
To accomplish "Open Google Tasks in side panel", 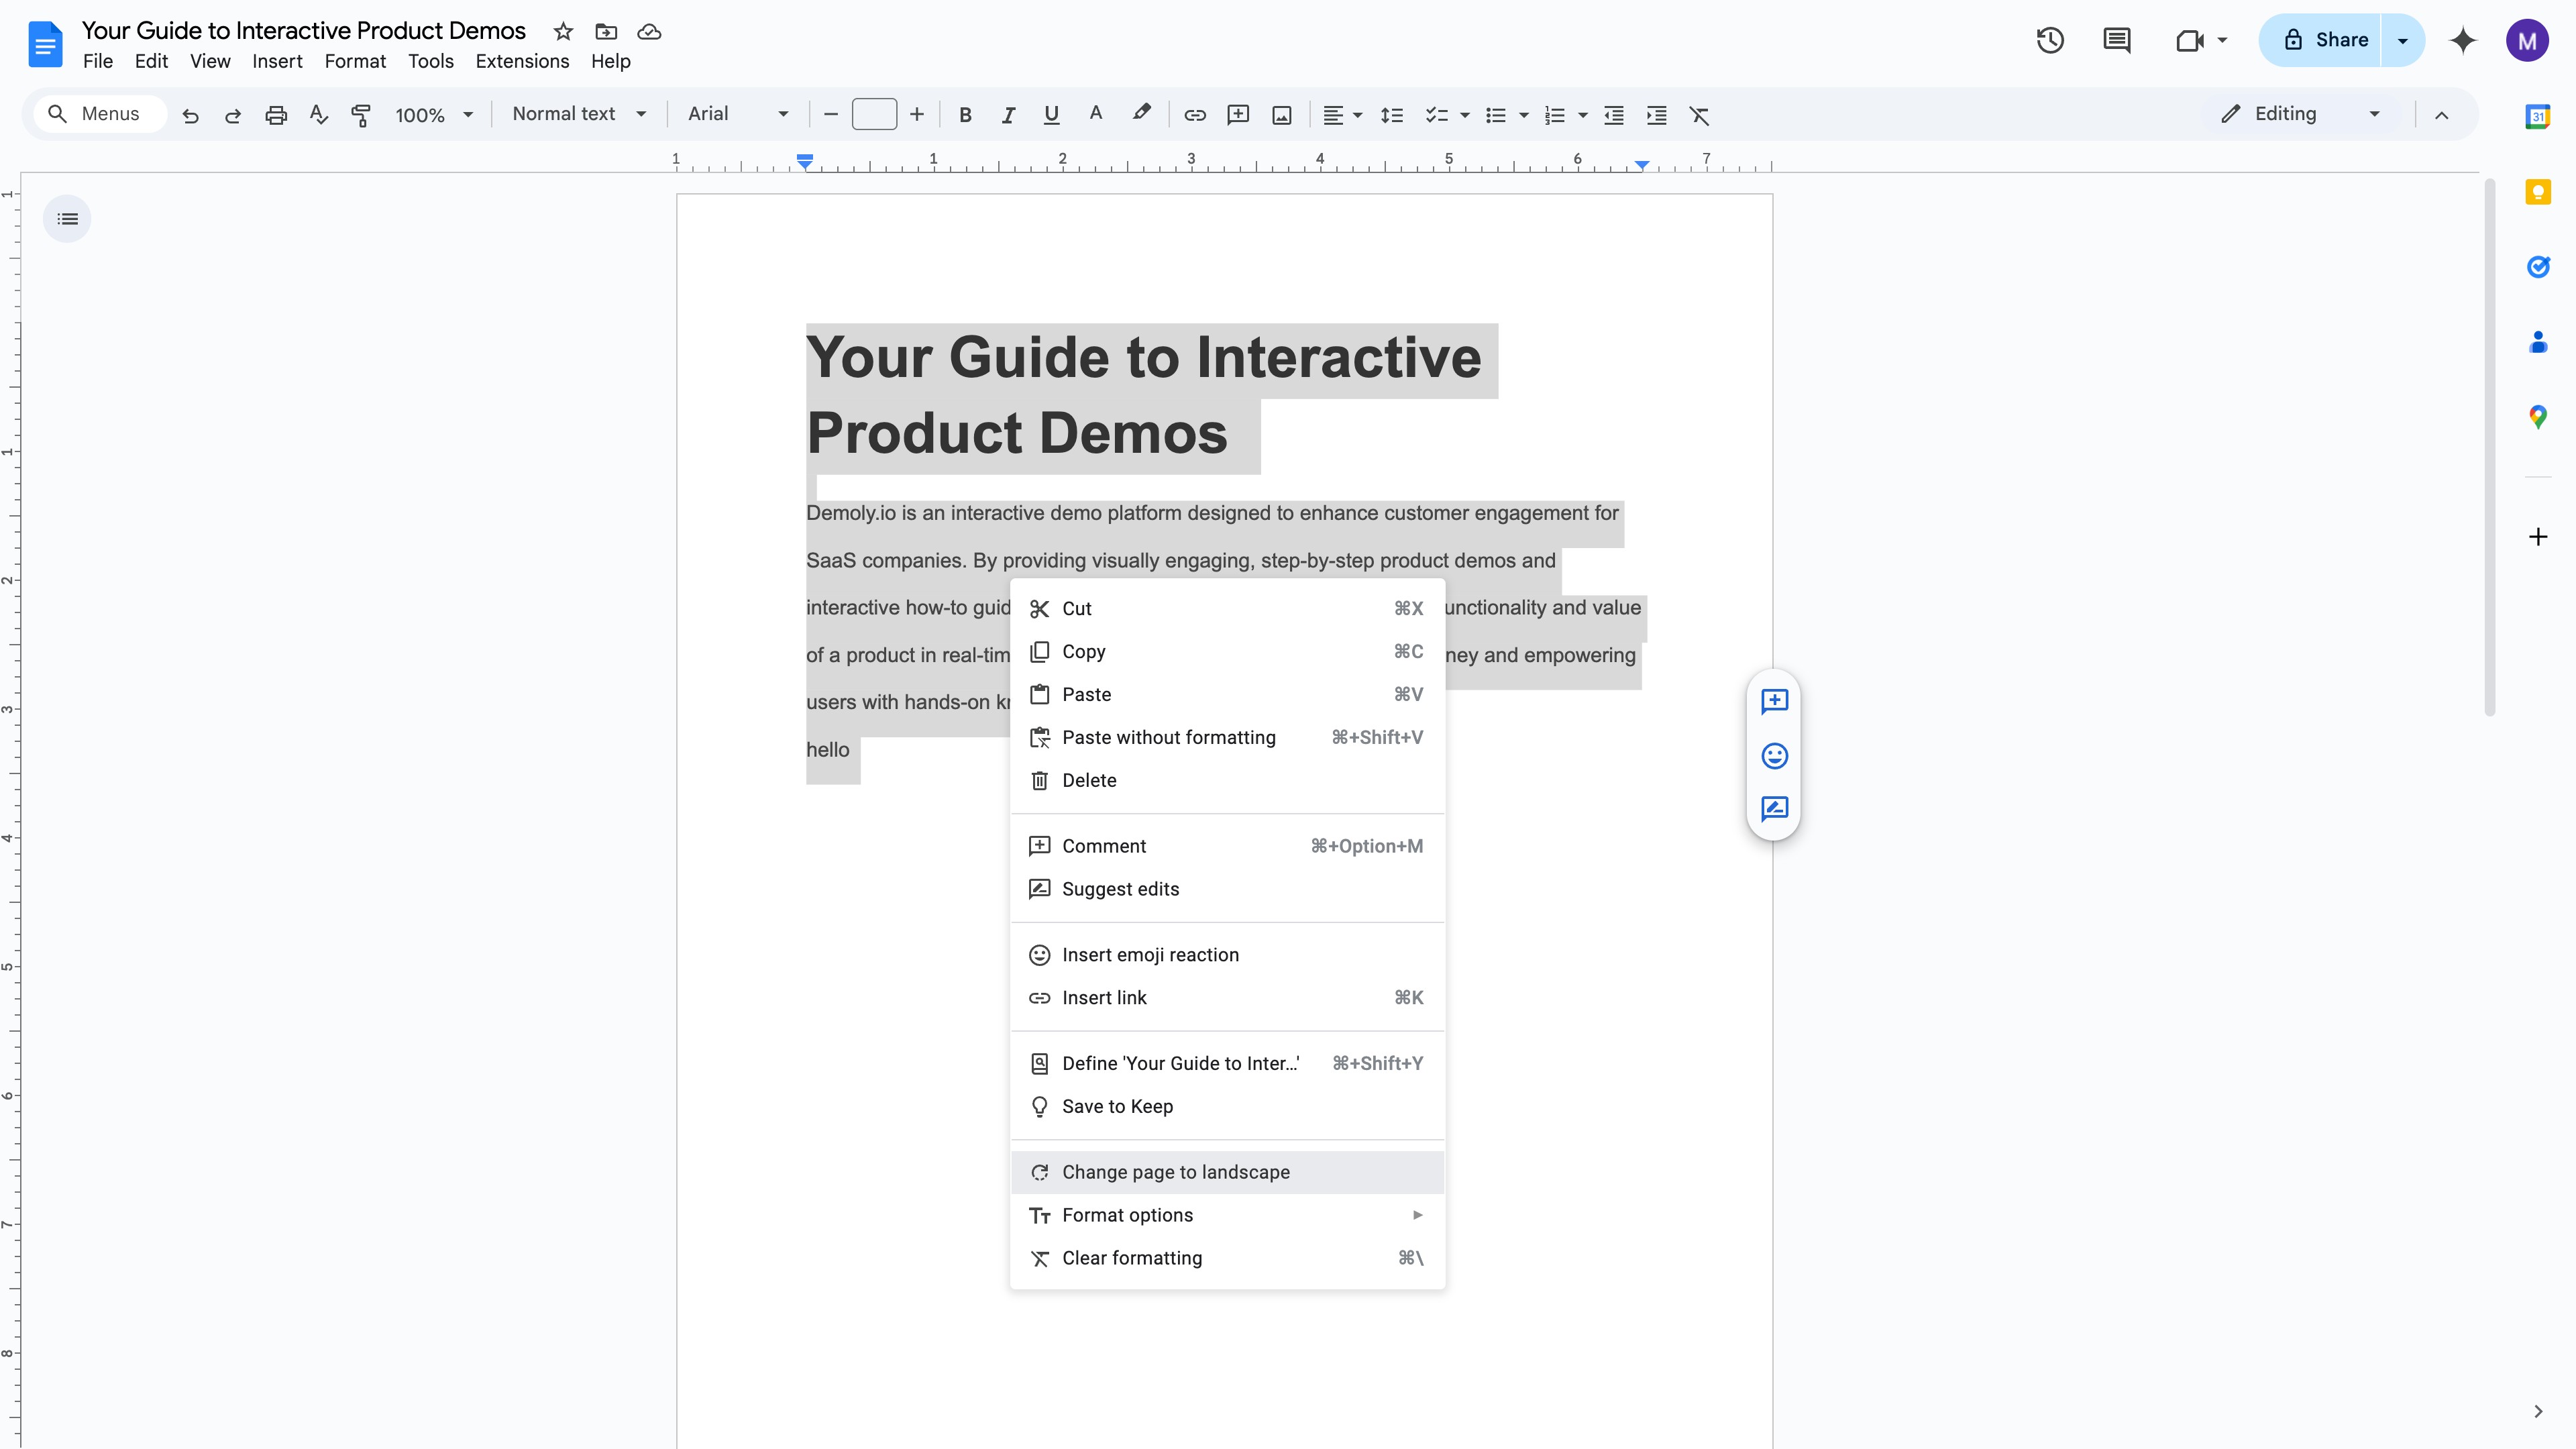I will click(2538, 266).
